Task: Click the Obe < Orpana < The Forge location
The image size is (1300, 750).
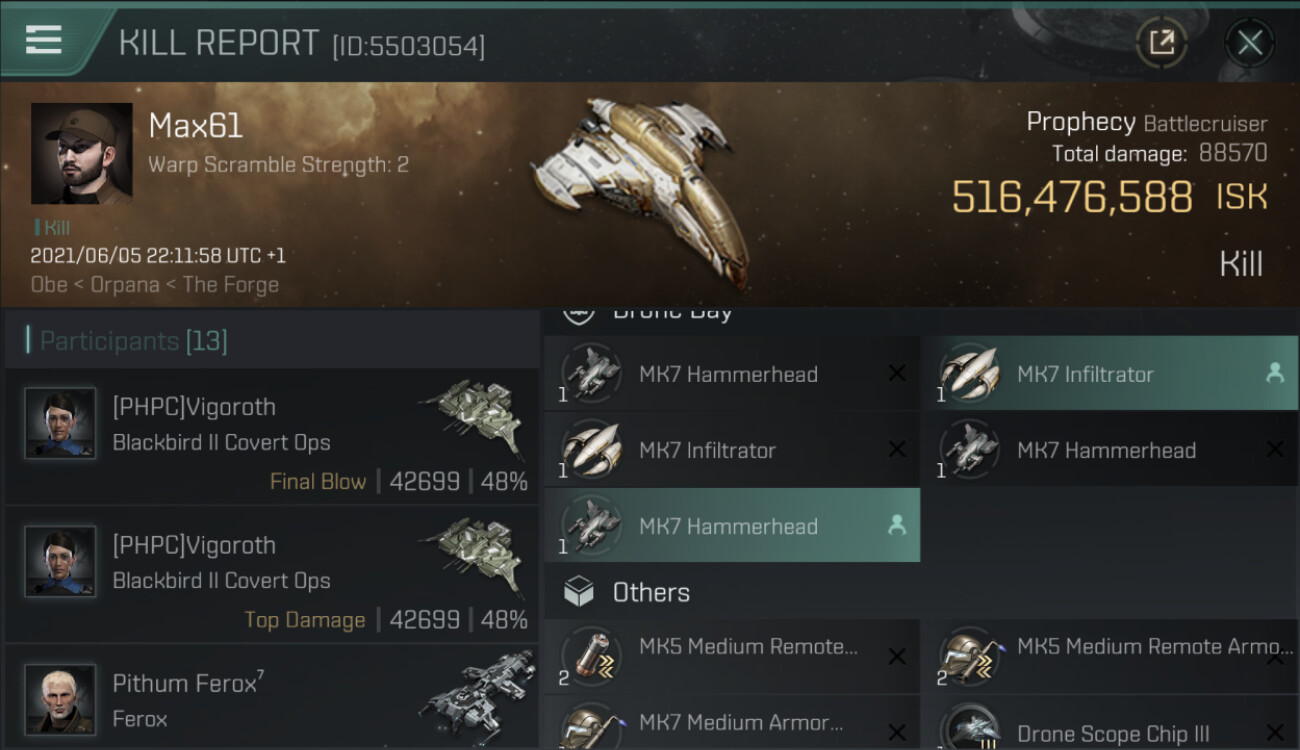Action: [x=155, y=284]
